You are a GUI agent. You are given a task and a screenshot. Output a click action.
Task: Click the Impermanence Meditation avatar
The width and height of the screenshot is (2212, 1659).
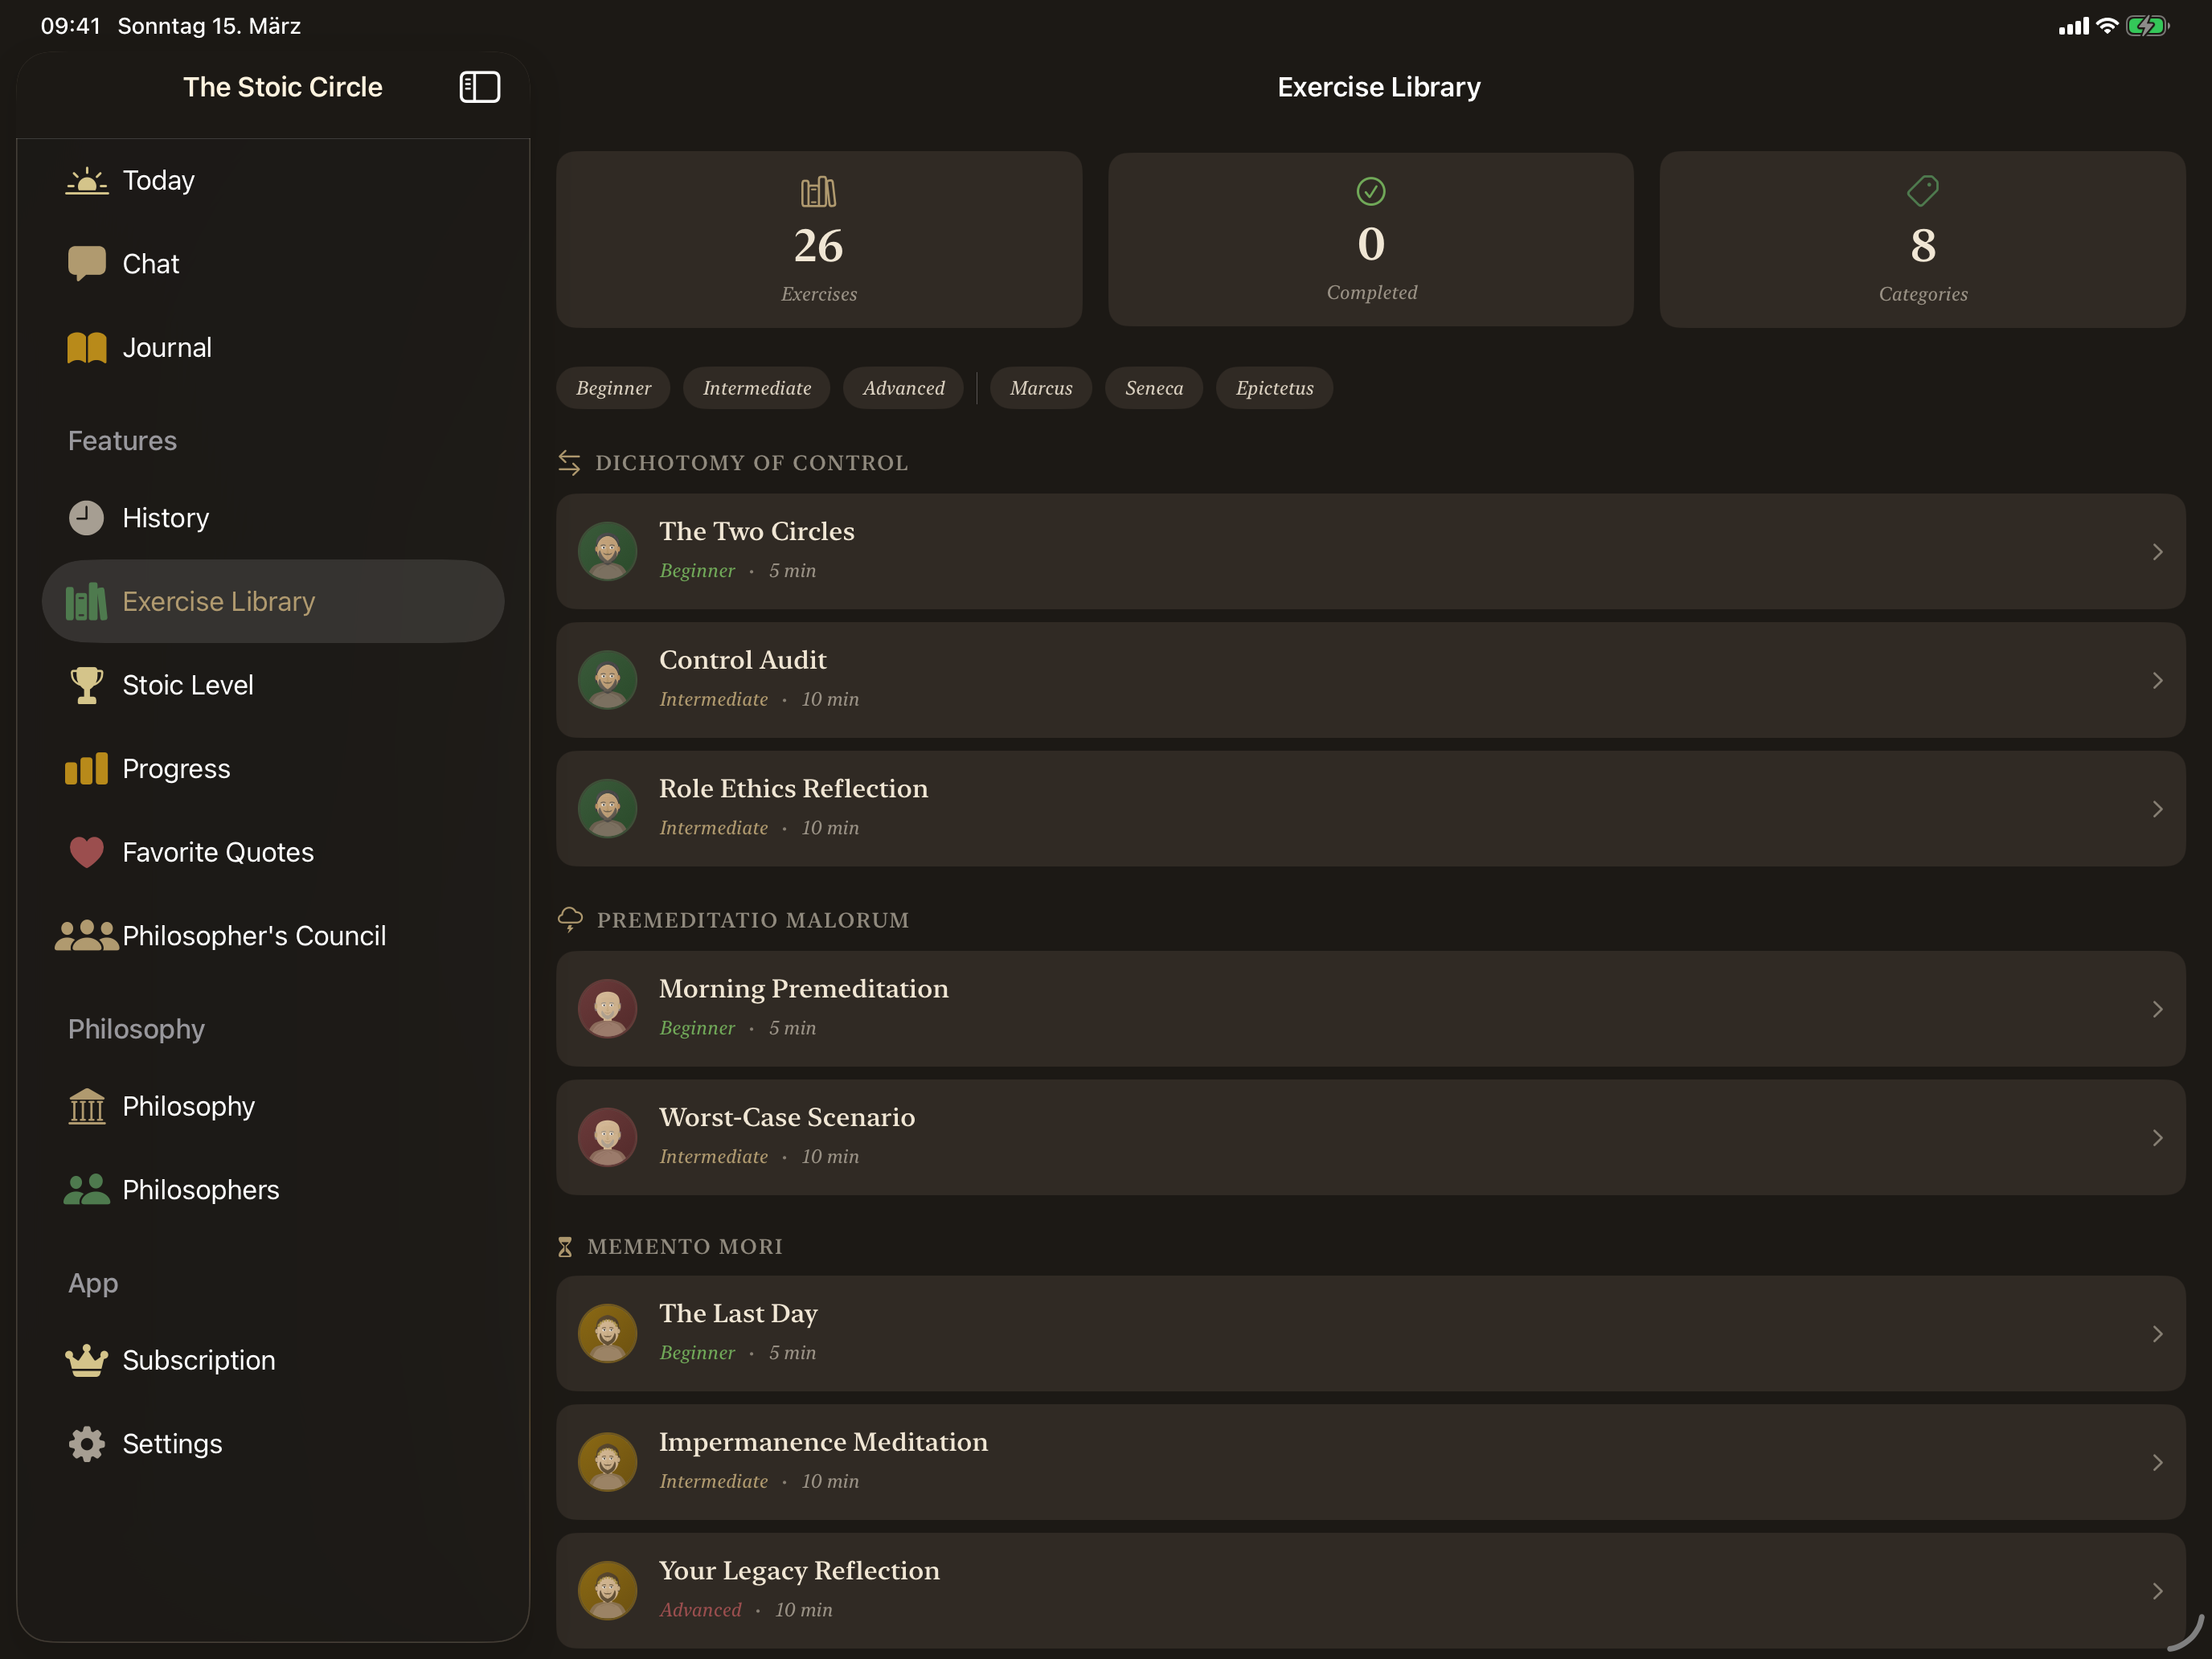coord(607,1462)
